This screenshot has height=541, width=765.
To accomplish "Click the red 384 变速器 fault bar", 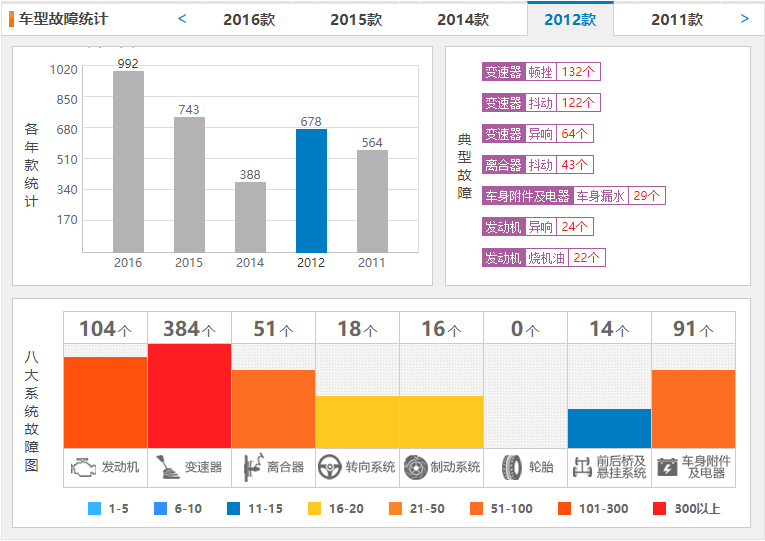I will click(189, 396).
